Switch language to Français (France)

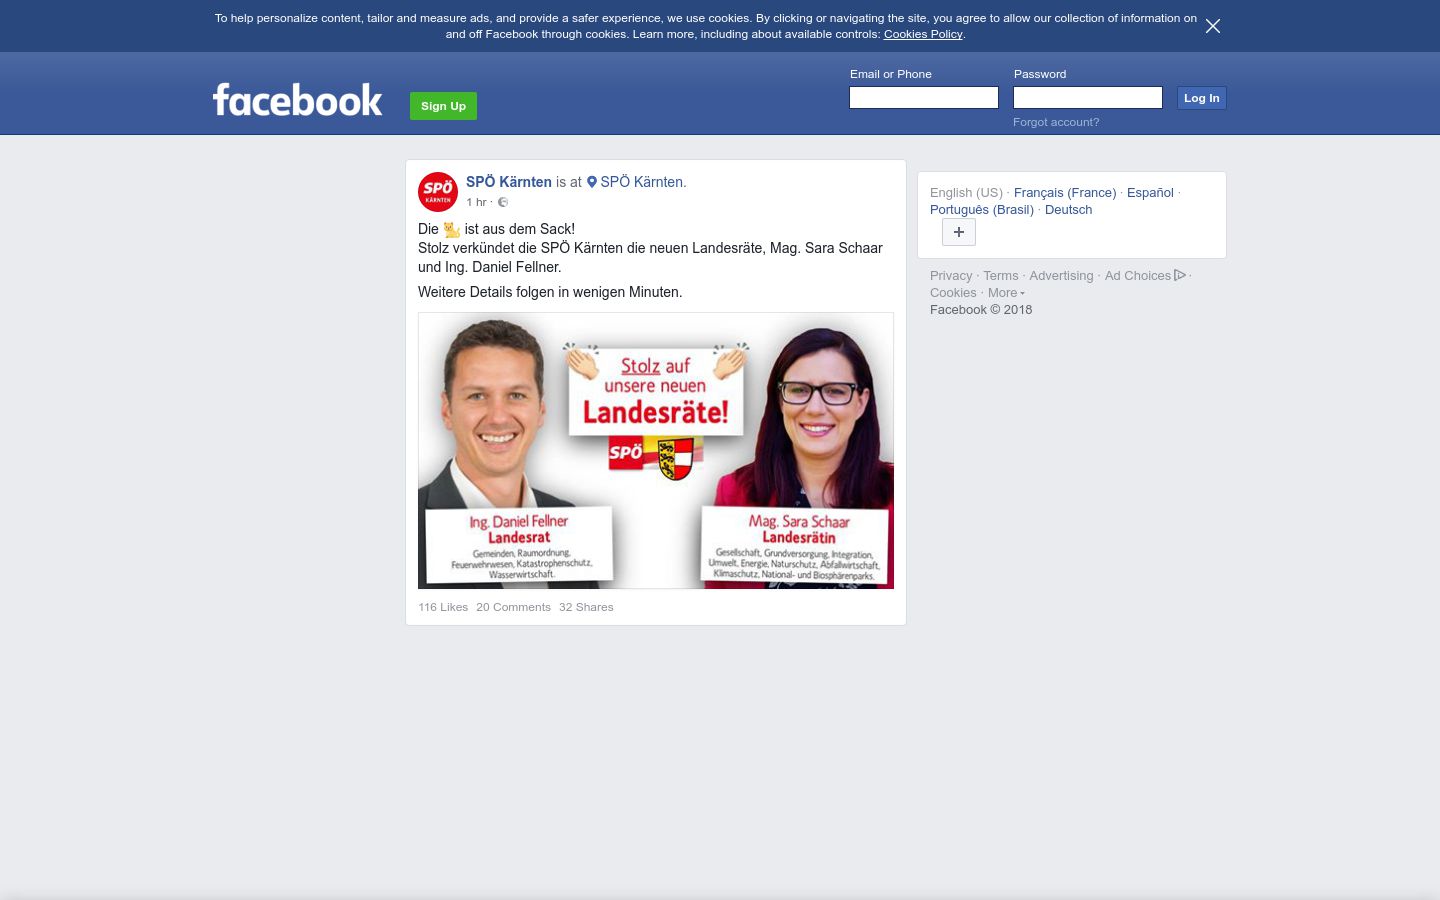(x=1065, y=192)
